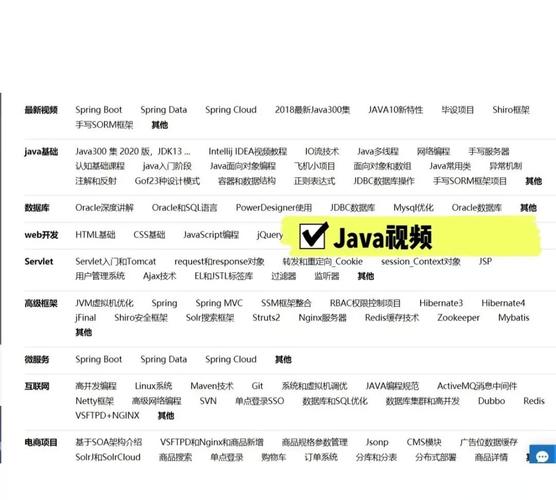Viewport: 556px width, 500px height.
Task: Open the Dubbo link
Action: coord(491,401)
